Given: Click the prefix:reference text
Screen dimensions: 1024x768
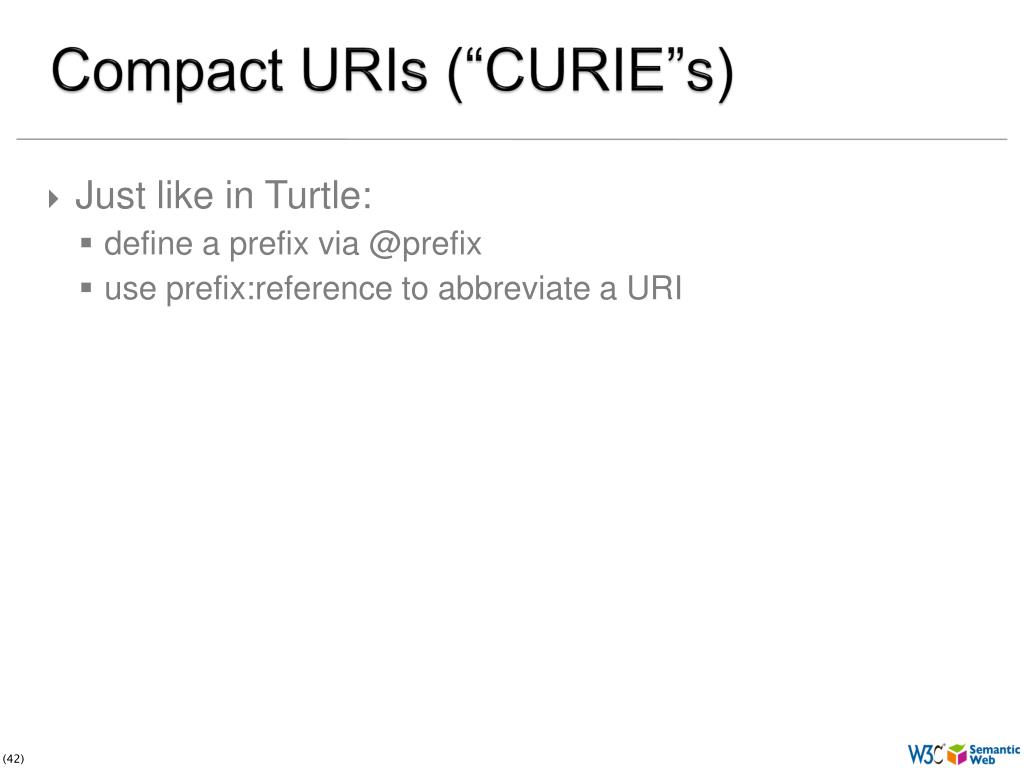Looking at the screenshot, I should [x=279, y=289].
